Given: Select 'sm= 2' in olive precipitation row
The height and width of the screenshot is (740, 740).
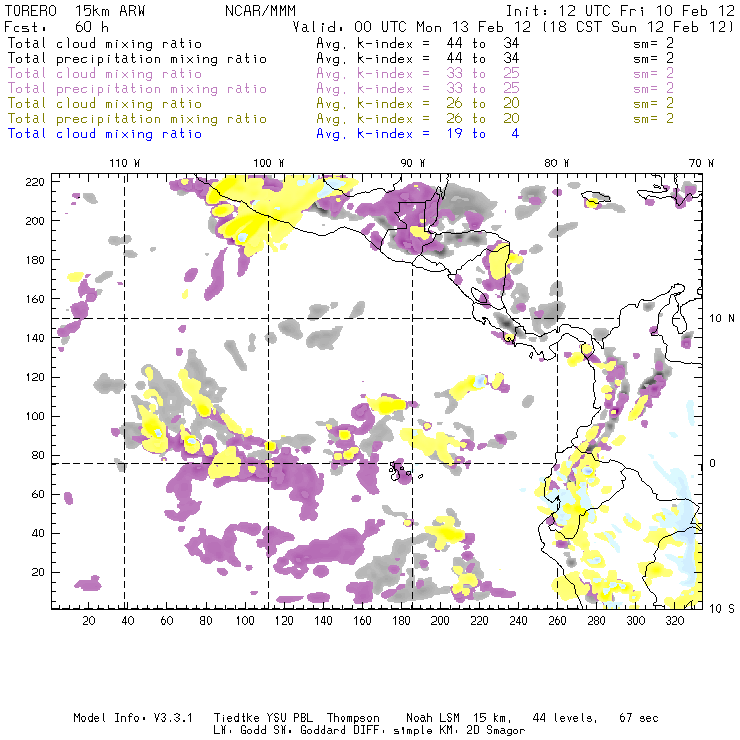Looking at the screenshot, I should (x=654, y=119).
